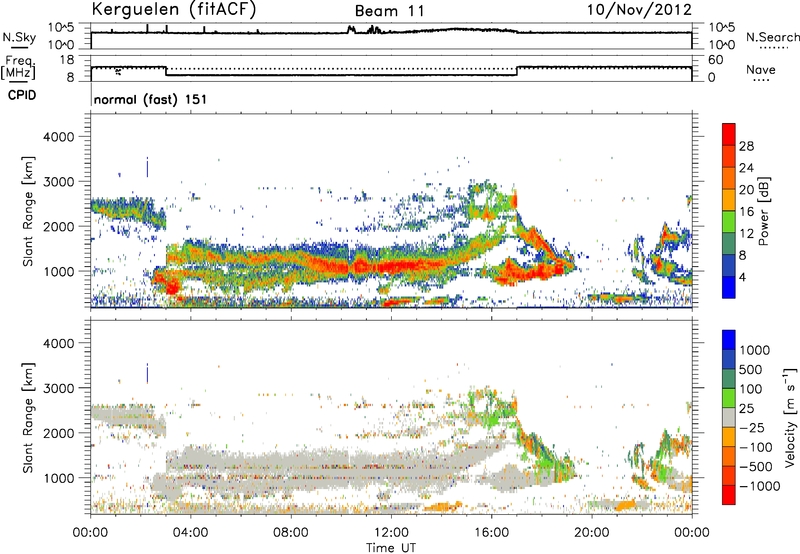Click the grey ±25 segment of Velocity colorbar
Screen dimensions: 800x554
tap(729, 418)
